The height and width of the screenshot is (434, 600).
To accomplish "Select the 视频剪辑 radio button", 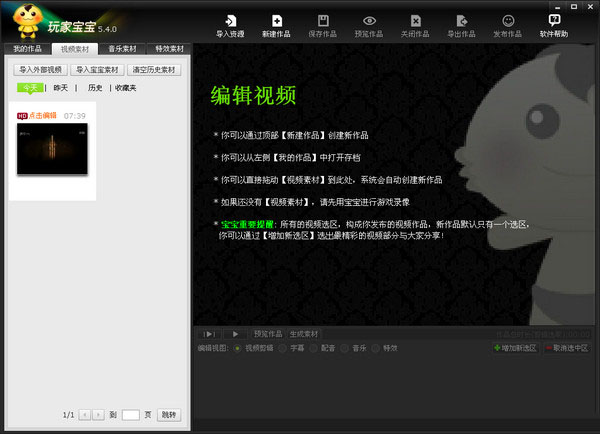I will point(237,348).
